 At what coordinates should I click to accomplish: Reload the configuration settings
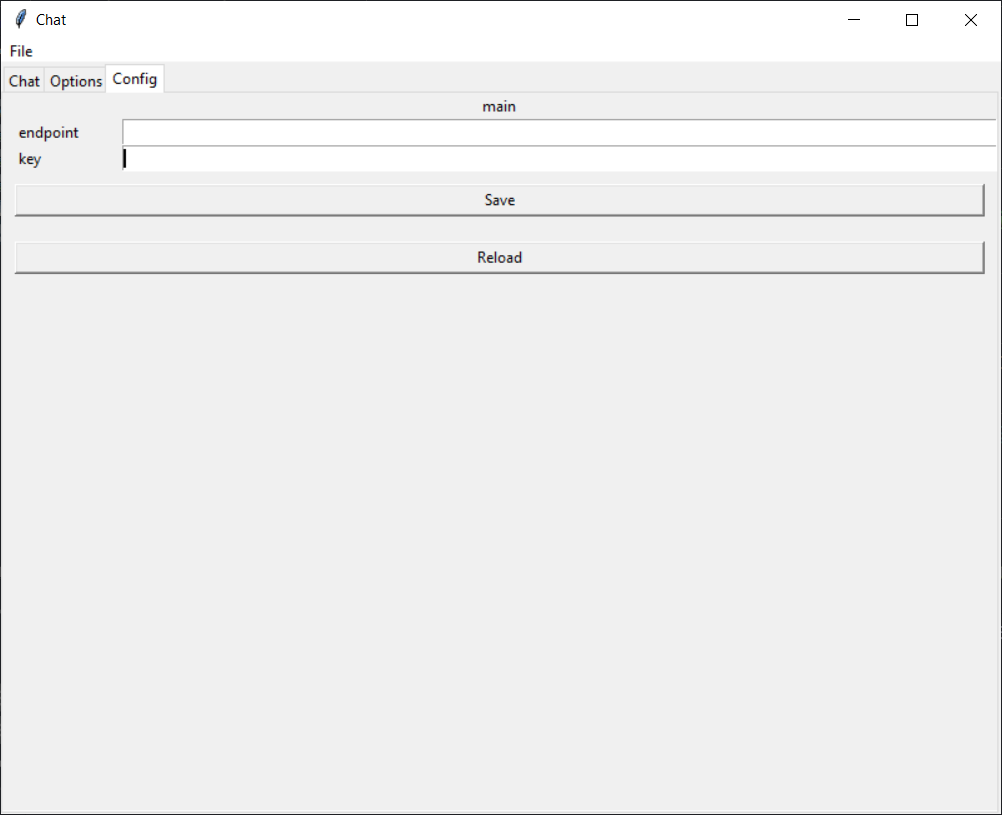point(499,257)
